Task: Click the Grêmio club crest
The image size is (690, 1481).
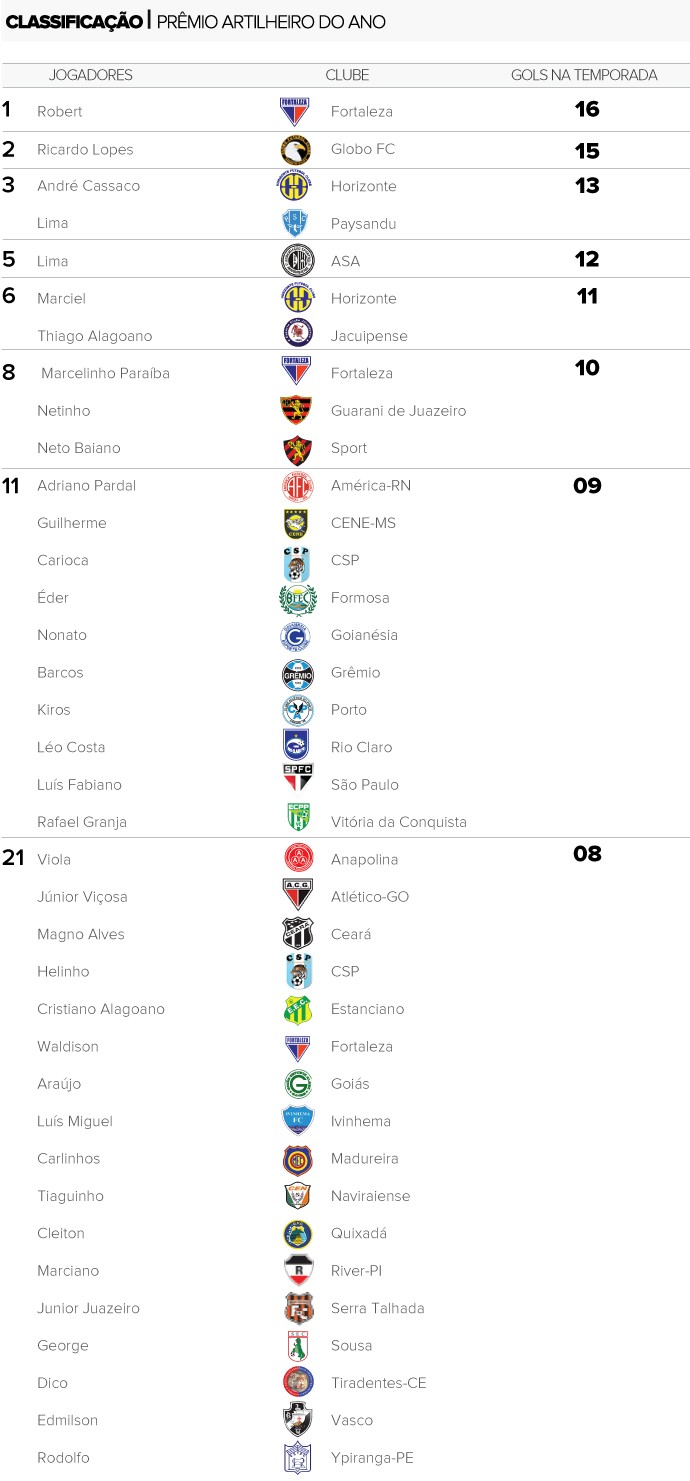Action: (x=297, y=673)
